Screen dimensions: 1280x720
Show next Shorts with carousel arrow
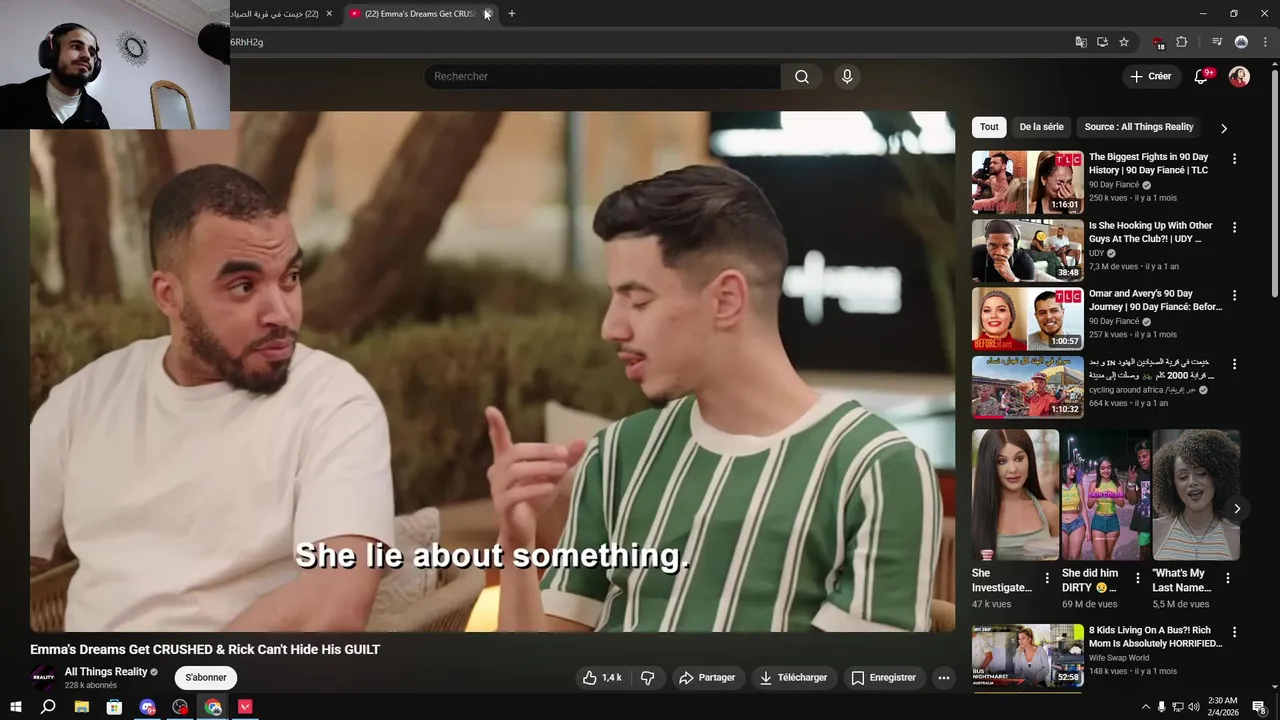[1237, 509]
